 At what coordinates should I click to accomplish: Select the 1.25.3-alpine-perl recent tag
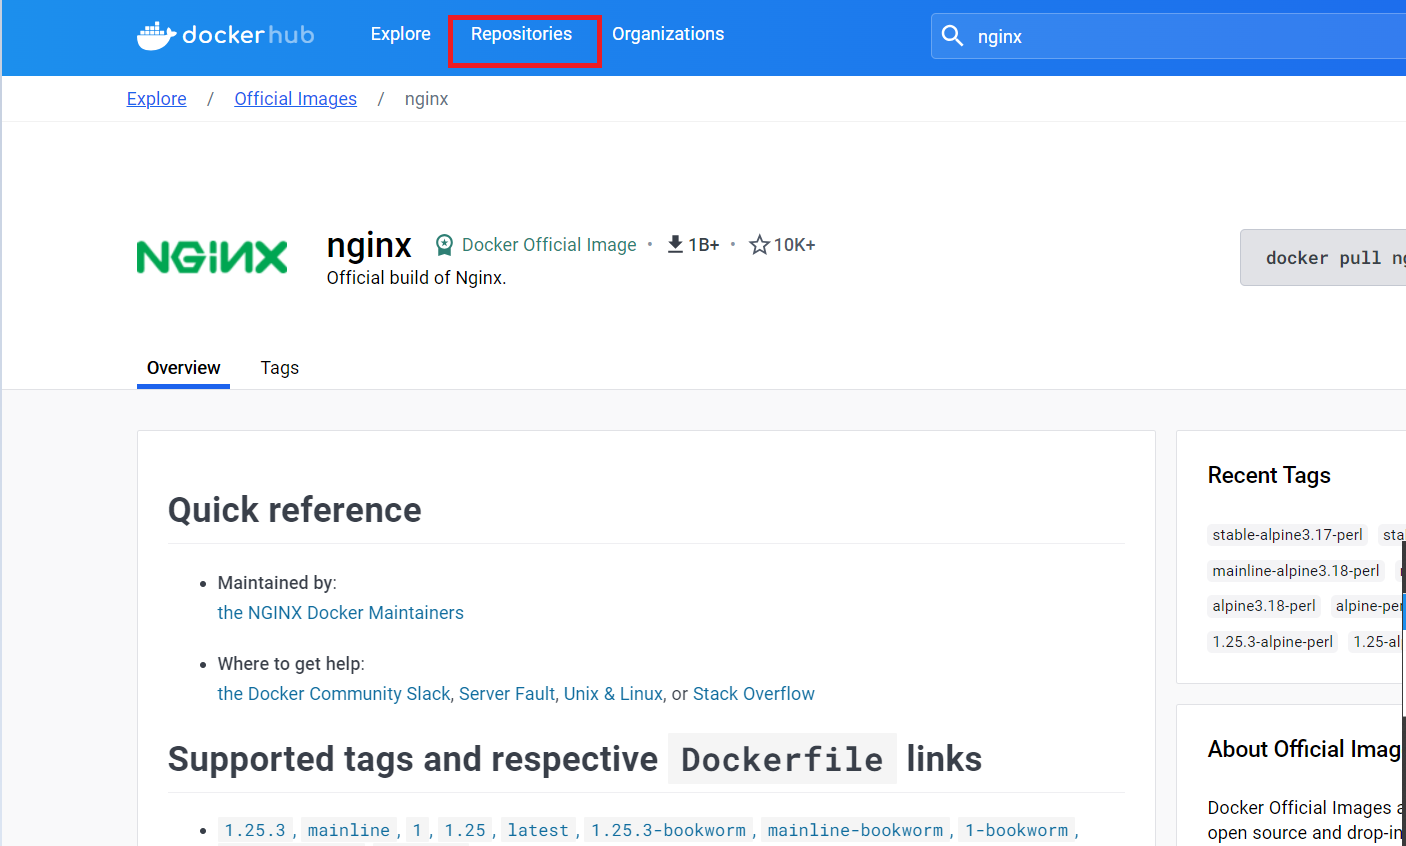(x=1273, y=642)
